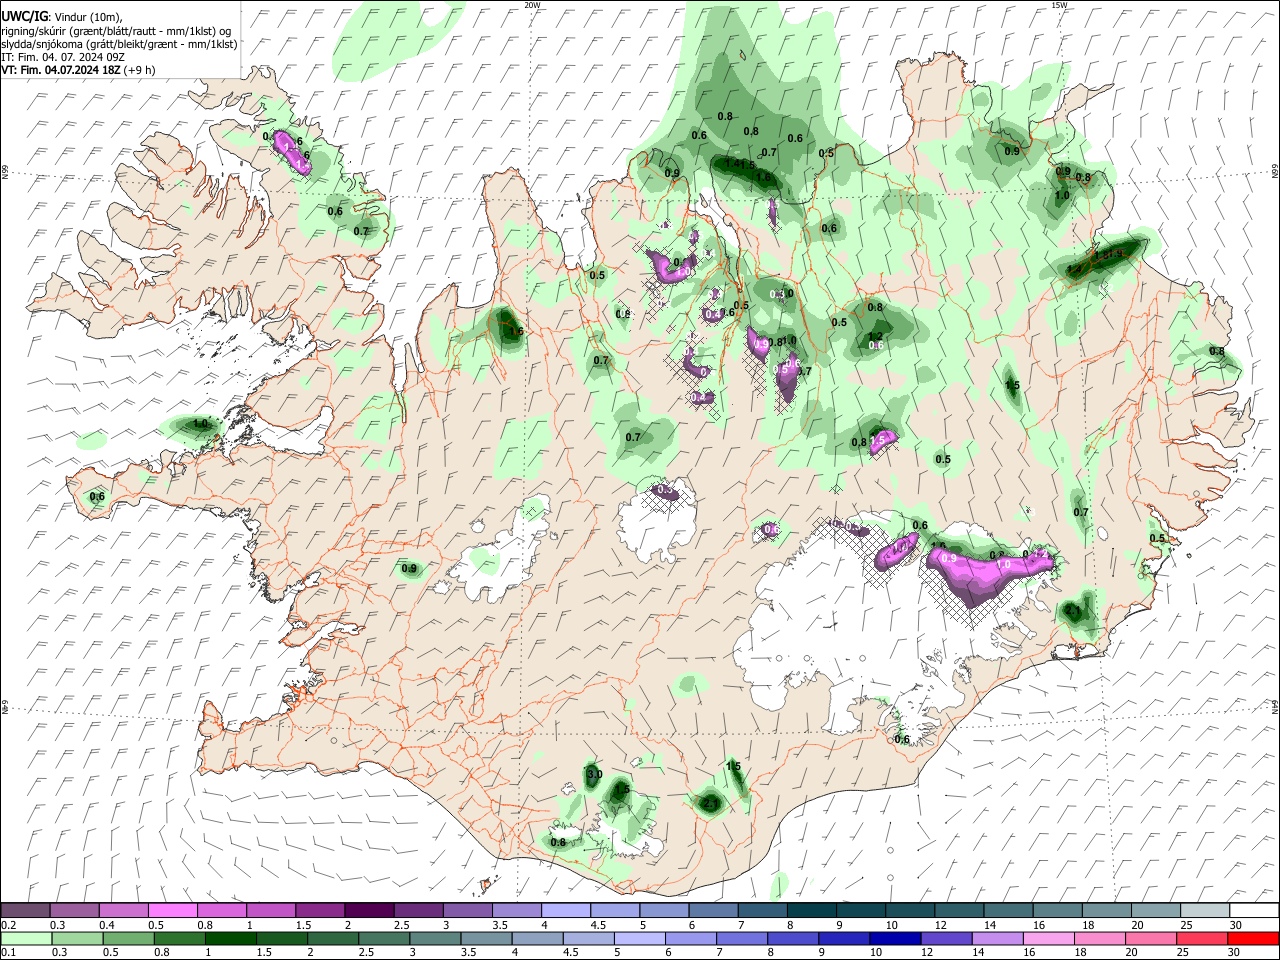Select the snow scale swatch between 18 and 20
This screenshot has height=960, width=1280.
(x=1108, y=910)
